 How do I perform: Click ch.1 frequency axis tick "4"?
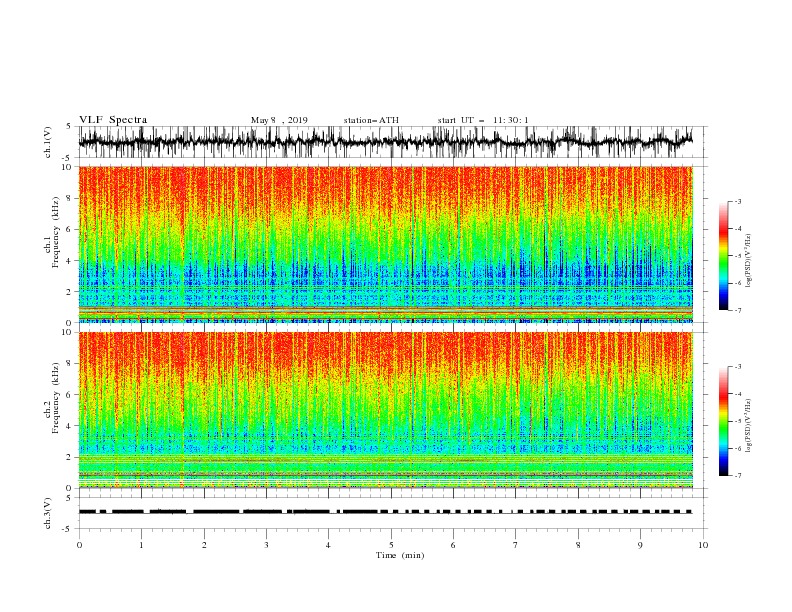69,261
